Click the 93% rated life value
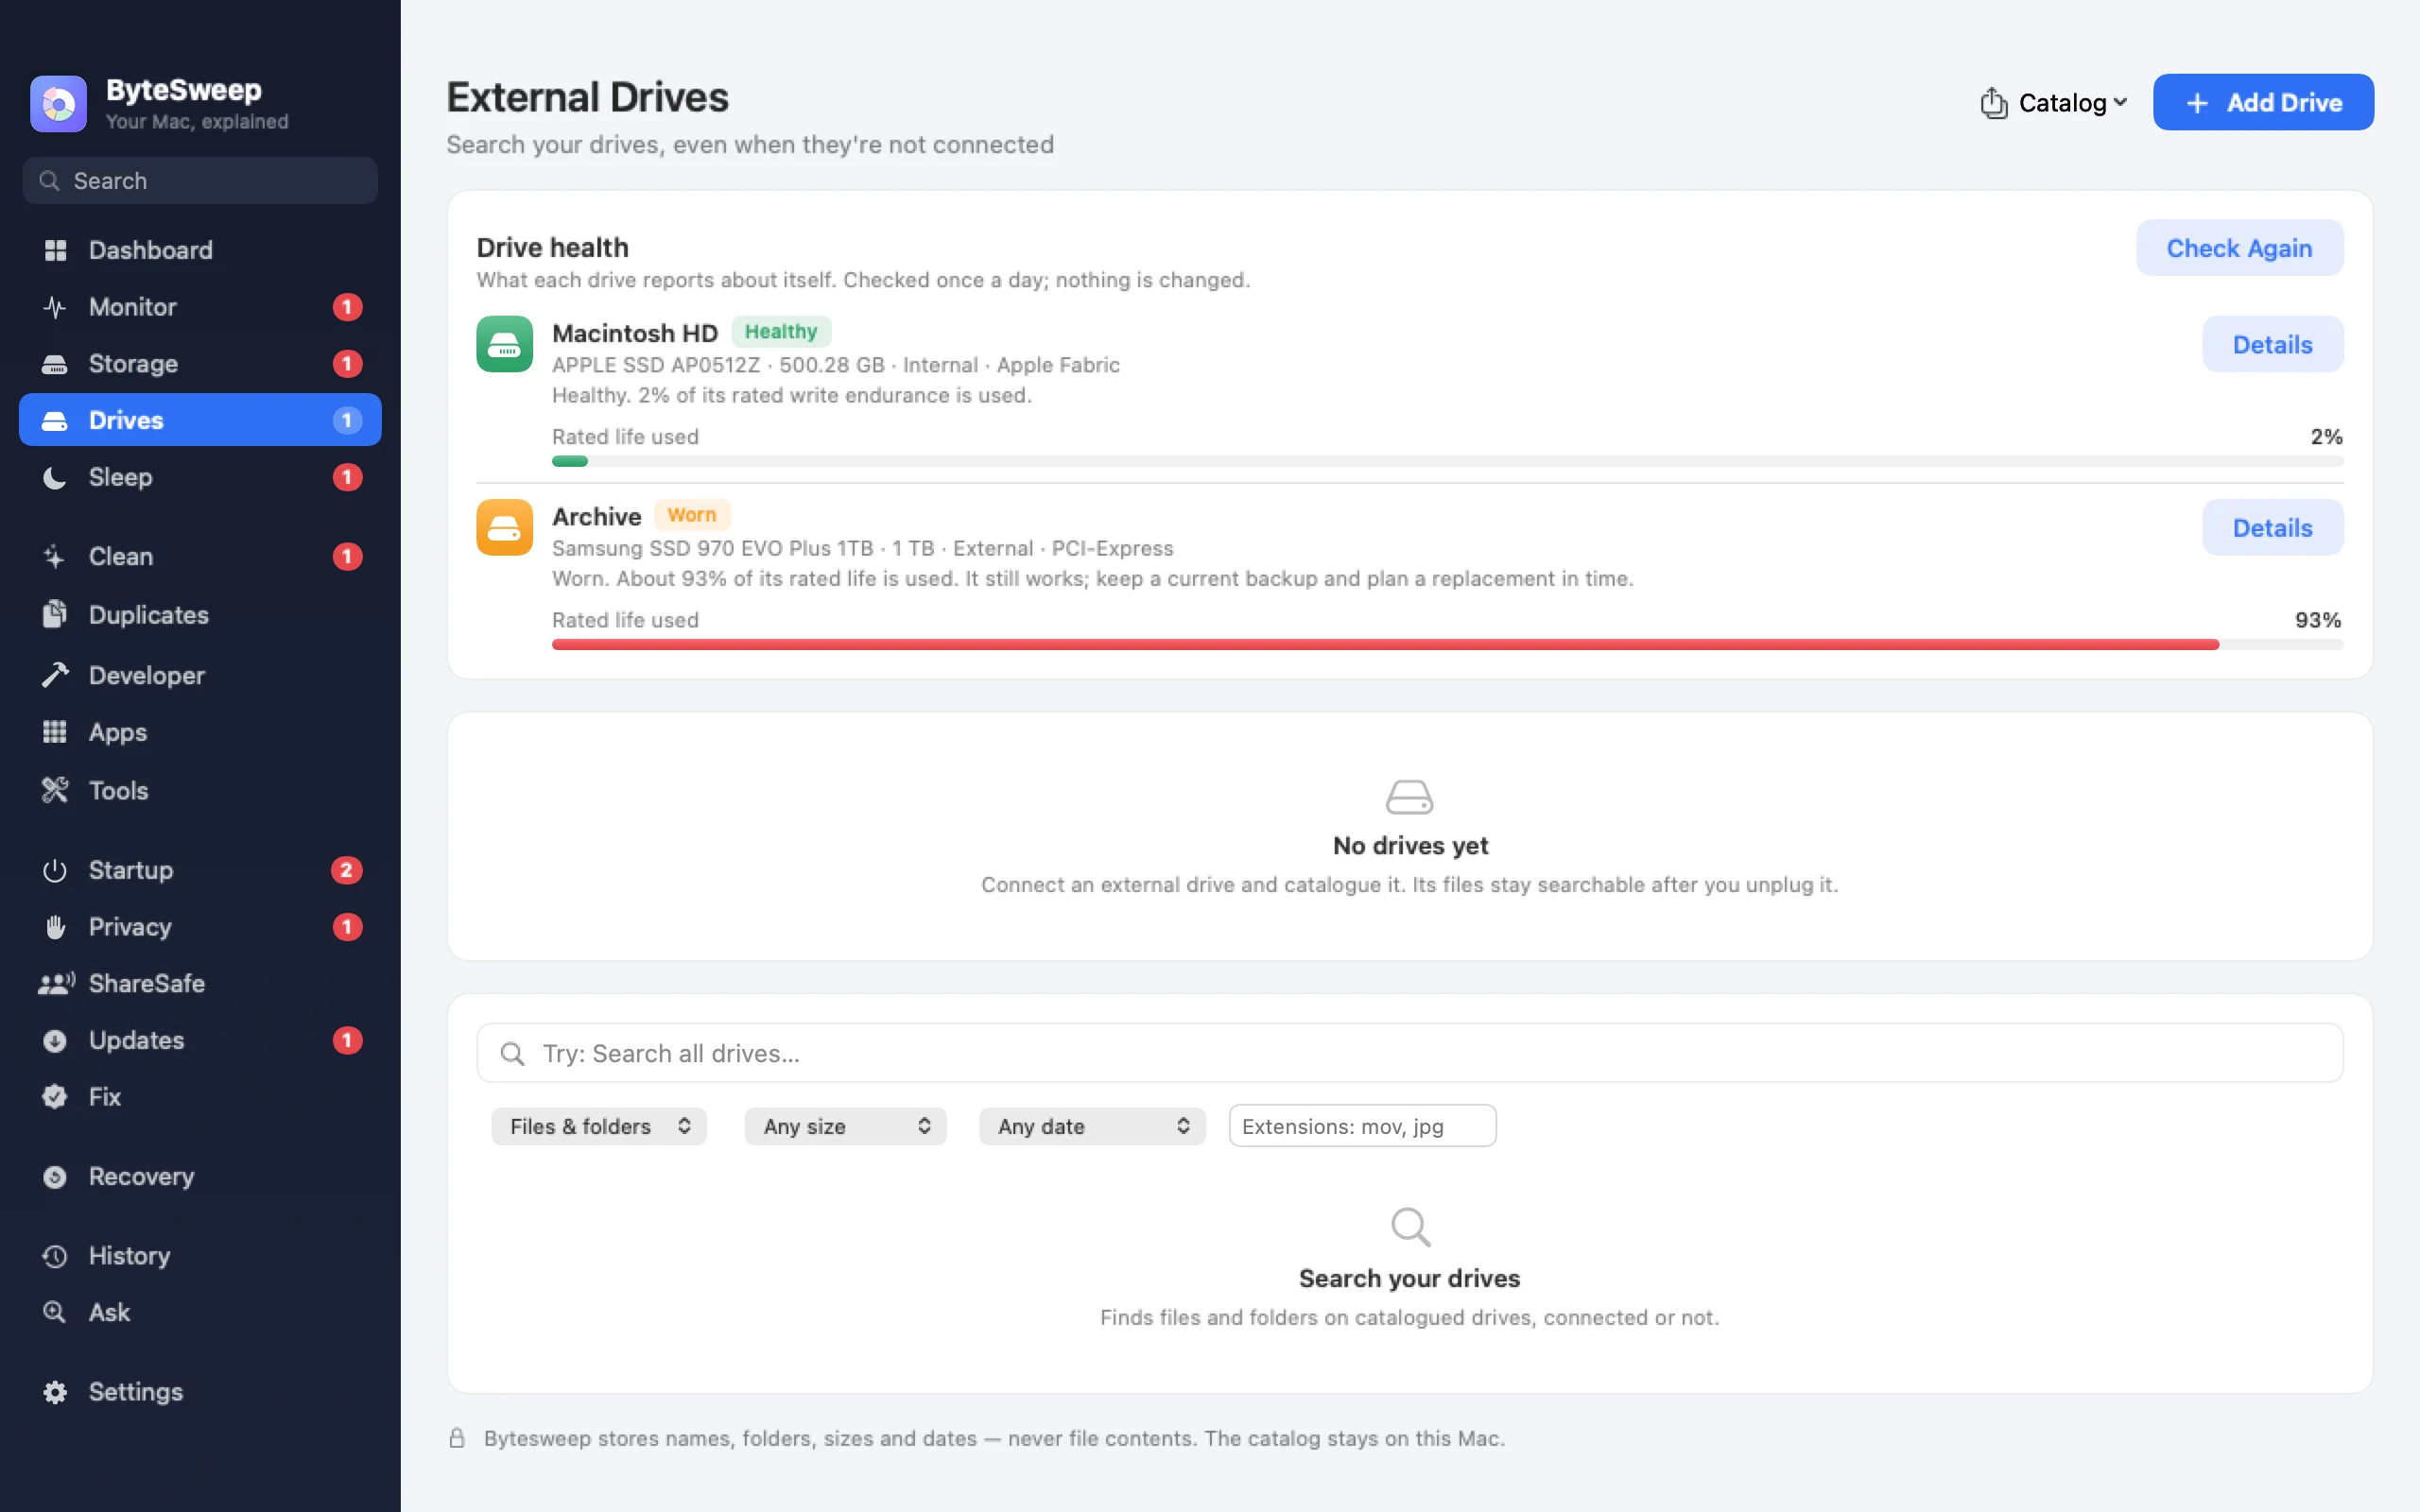 [2318, 620]
